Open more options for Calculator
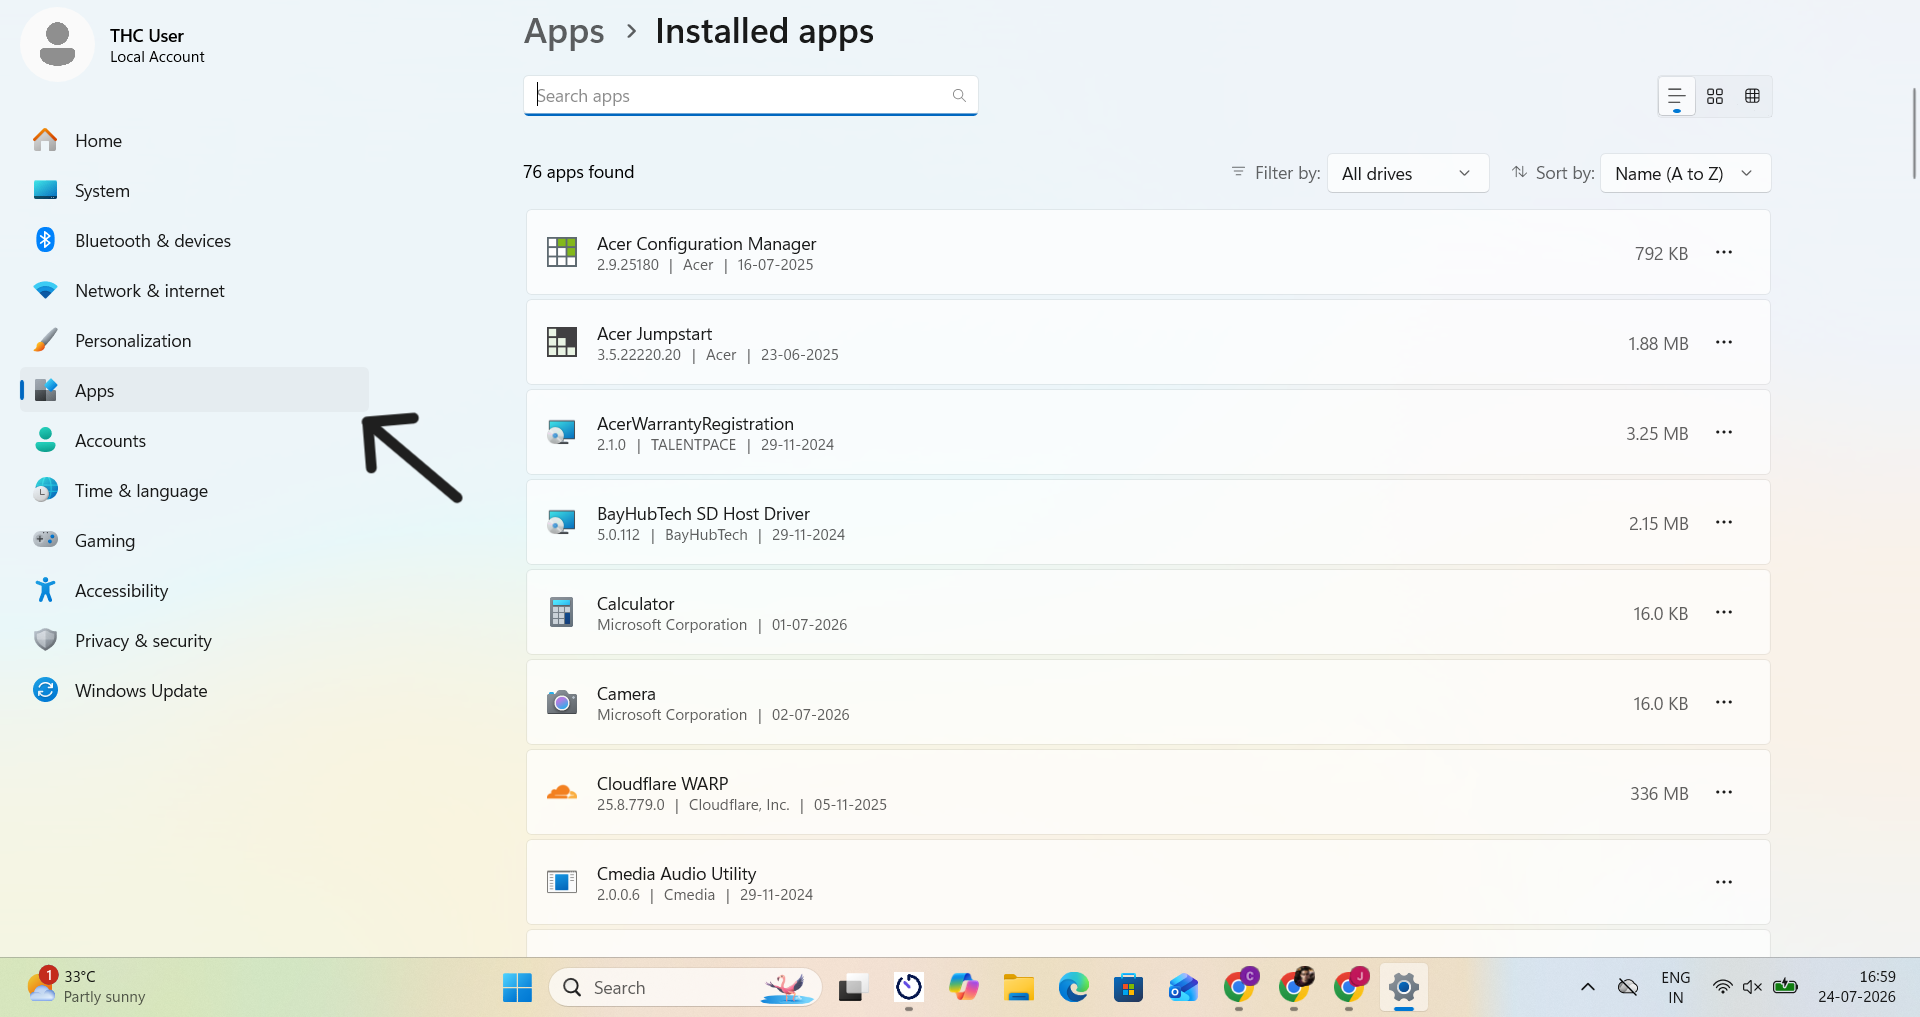This screenshot has height=1017, width=1920. tap(1724, 612)
